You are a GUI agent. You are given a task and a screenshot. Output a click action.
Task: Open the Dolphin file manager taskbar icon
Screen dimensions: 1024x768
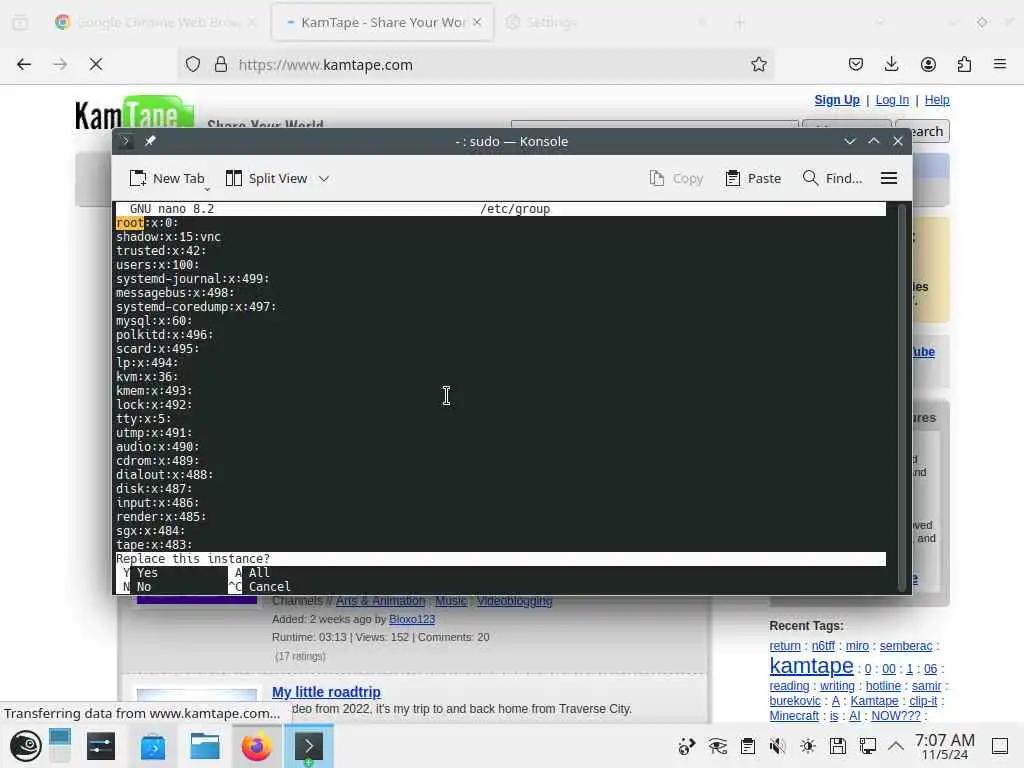coord(204,746)
